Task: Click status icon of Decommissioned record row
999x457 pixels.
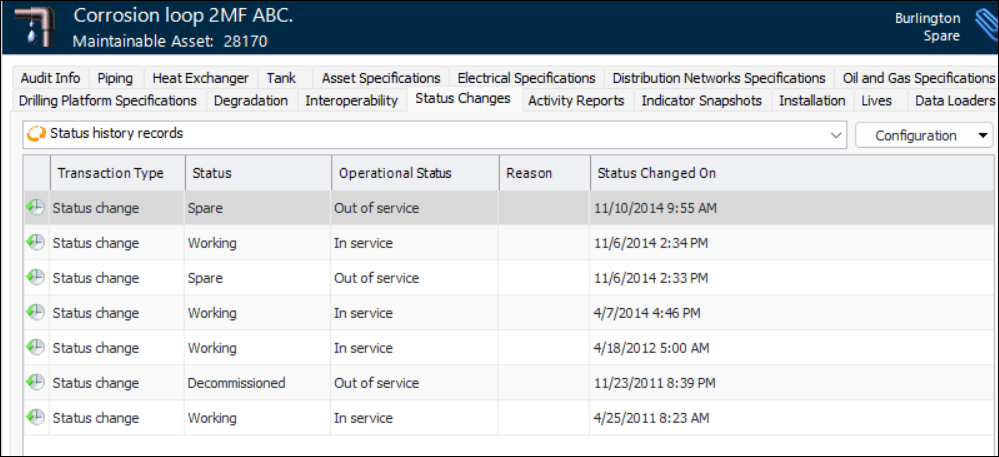Action: pos(35,383)
